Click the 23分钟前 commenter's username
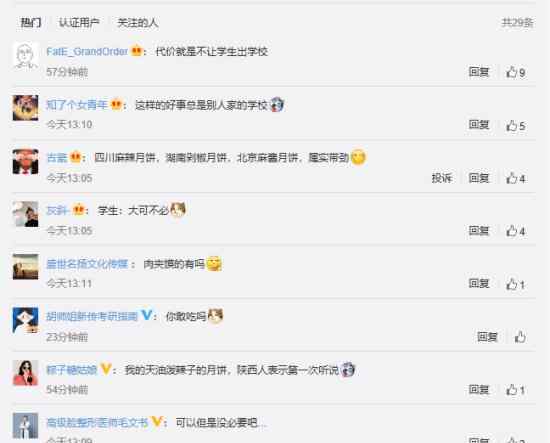 [x=92, y=316]
